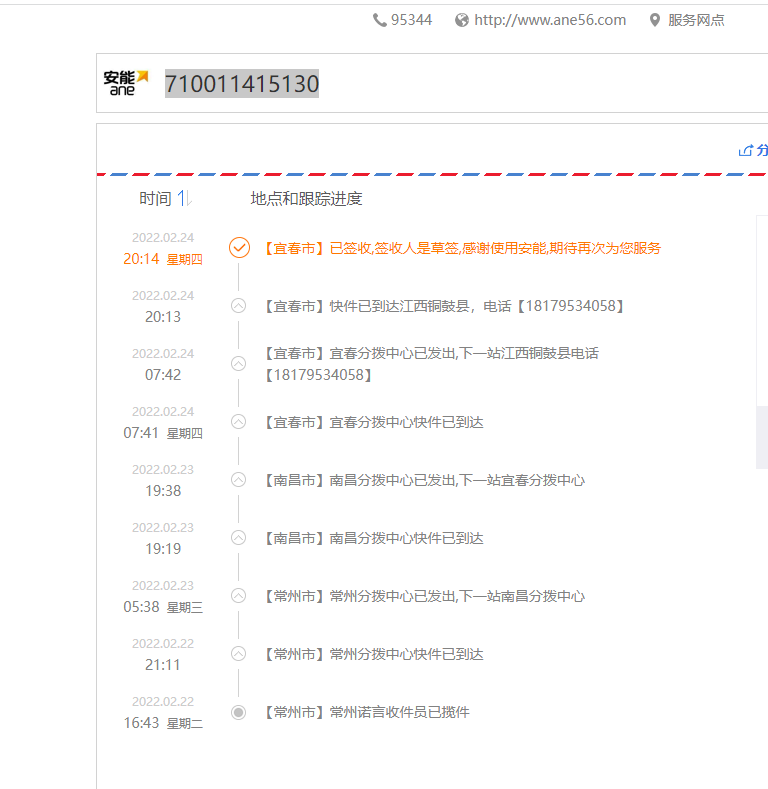Click the step icon for 常州分拨中心已发出
Image resolution: width=768 pixels, height=789 pixels.
click(x=239, y=596)
